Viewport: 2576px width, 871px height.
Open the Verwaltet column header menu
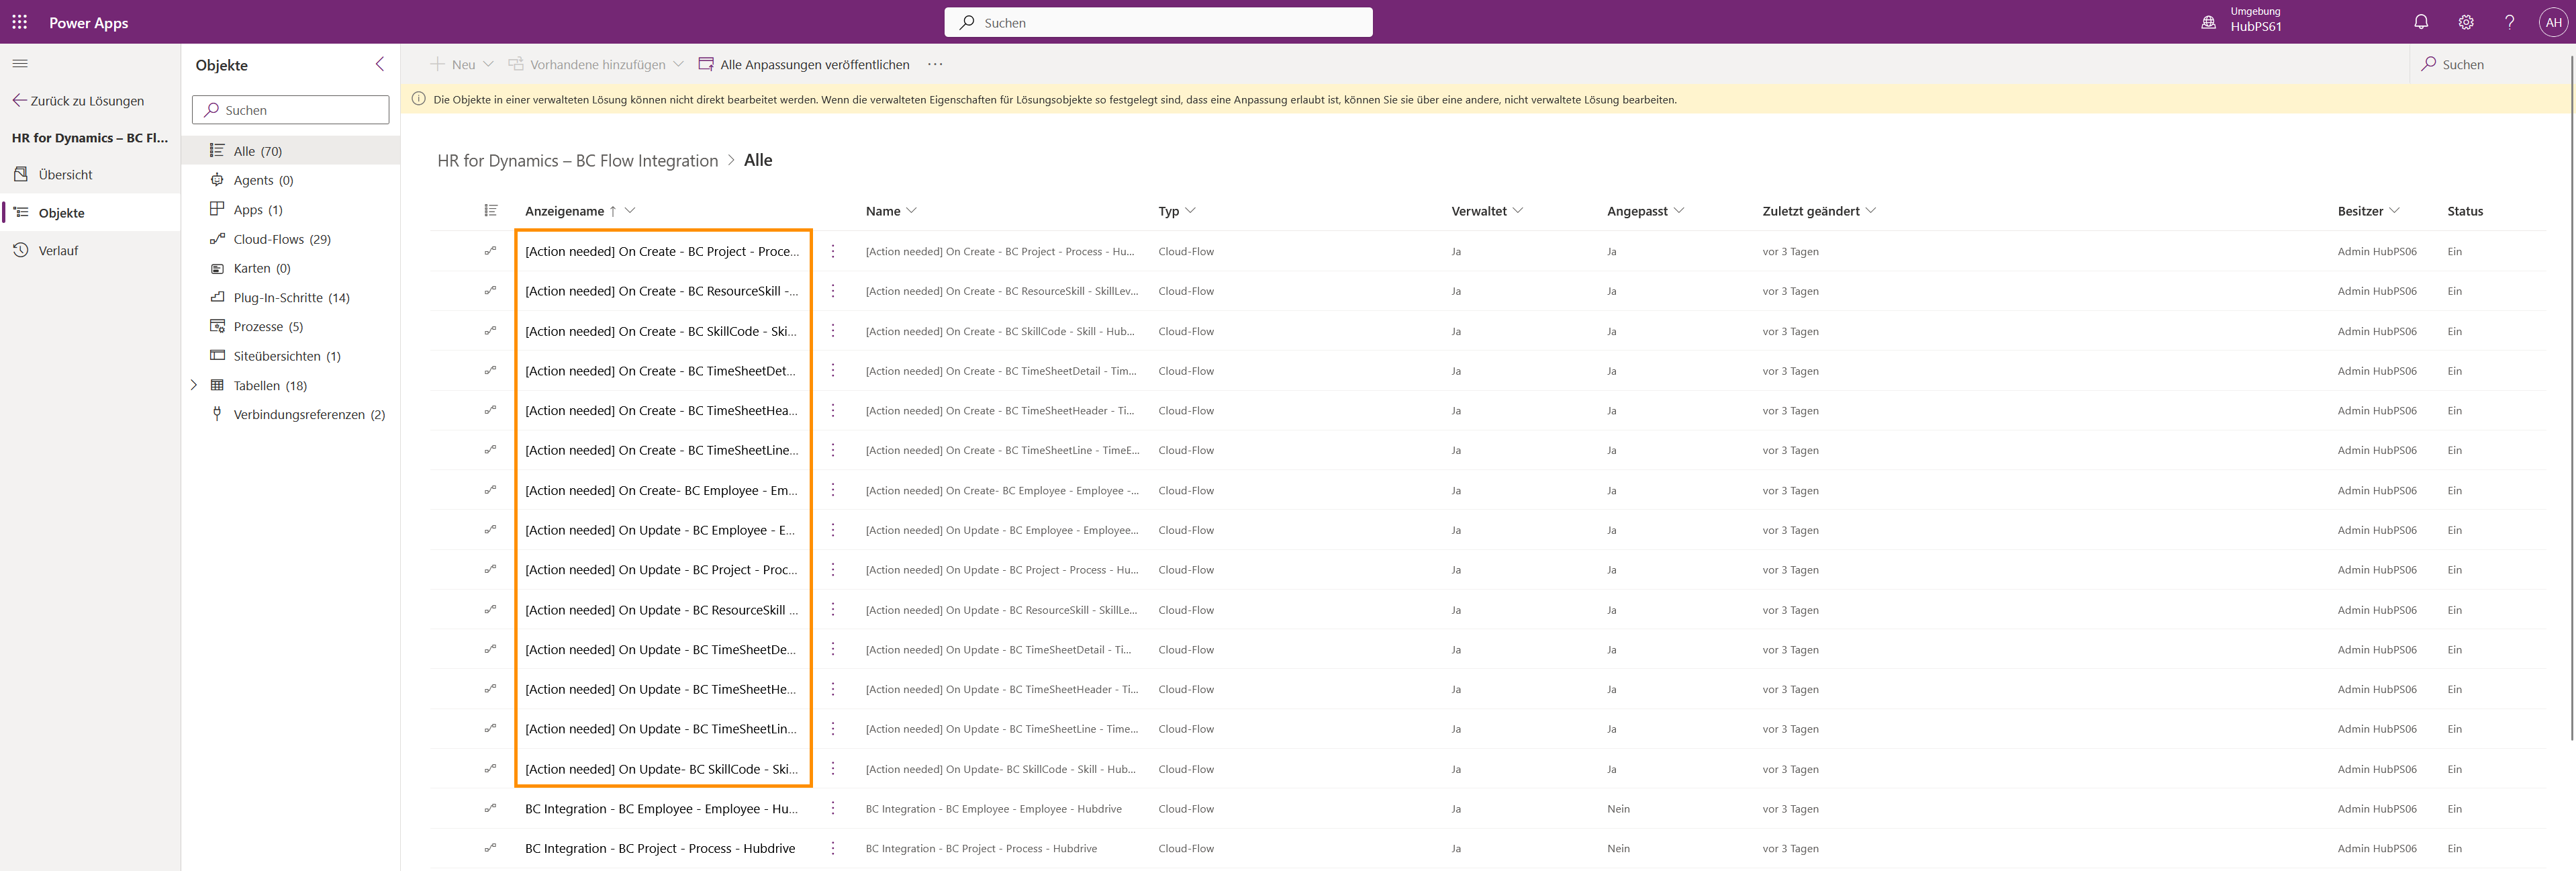(x=1487, y=211)
